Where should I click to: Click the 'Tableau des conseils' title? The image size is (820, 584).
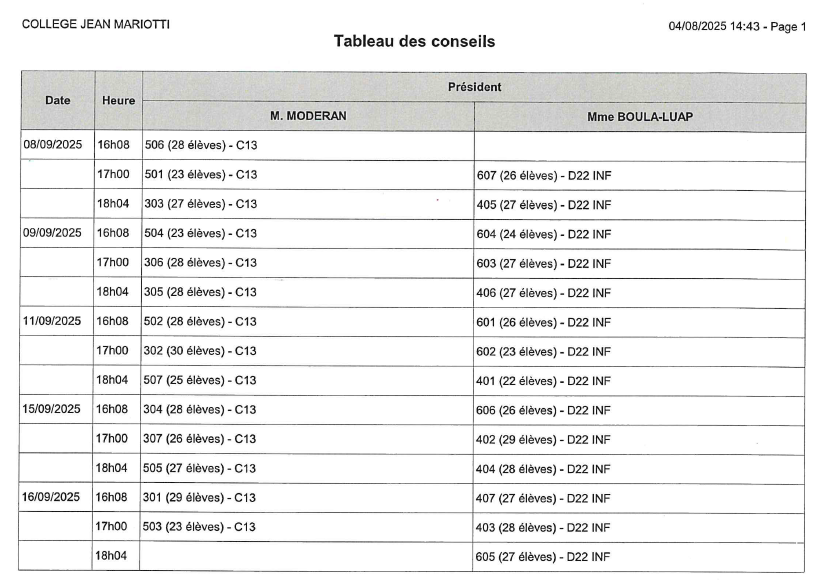(x=414, y=42)
